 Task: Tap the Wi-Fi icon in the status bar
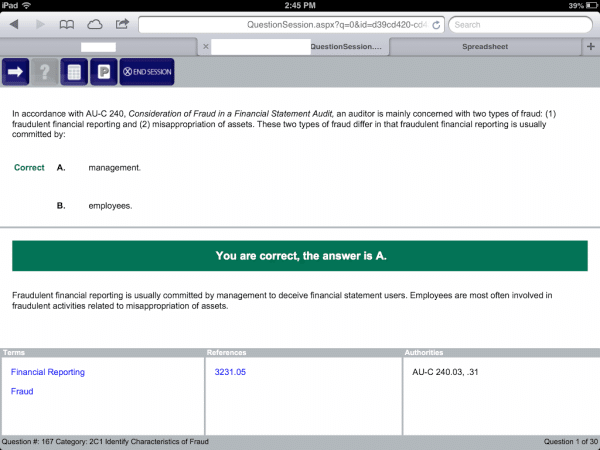pyautogui.click(x=26, y=5)
